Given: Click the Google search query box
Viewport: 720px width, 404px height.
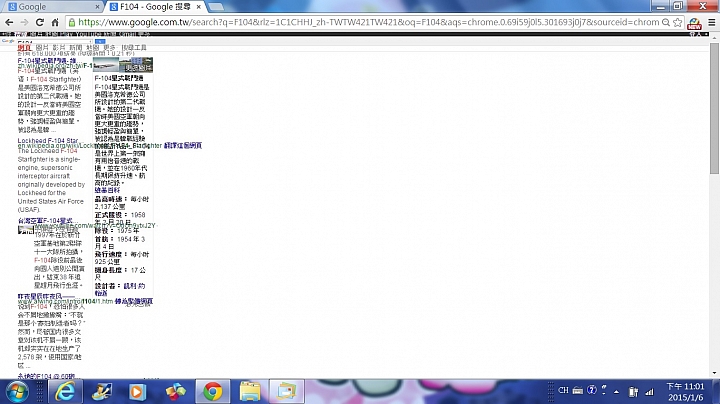Looking at the screenshot, I should (x=54, y=41).
